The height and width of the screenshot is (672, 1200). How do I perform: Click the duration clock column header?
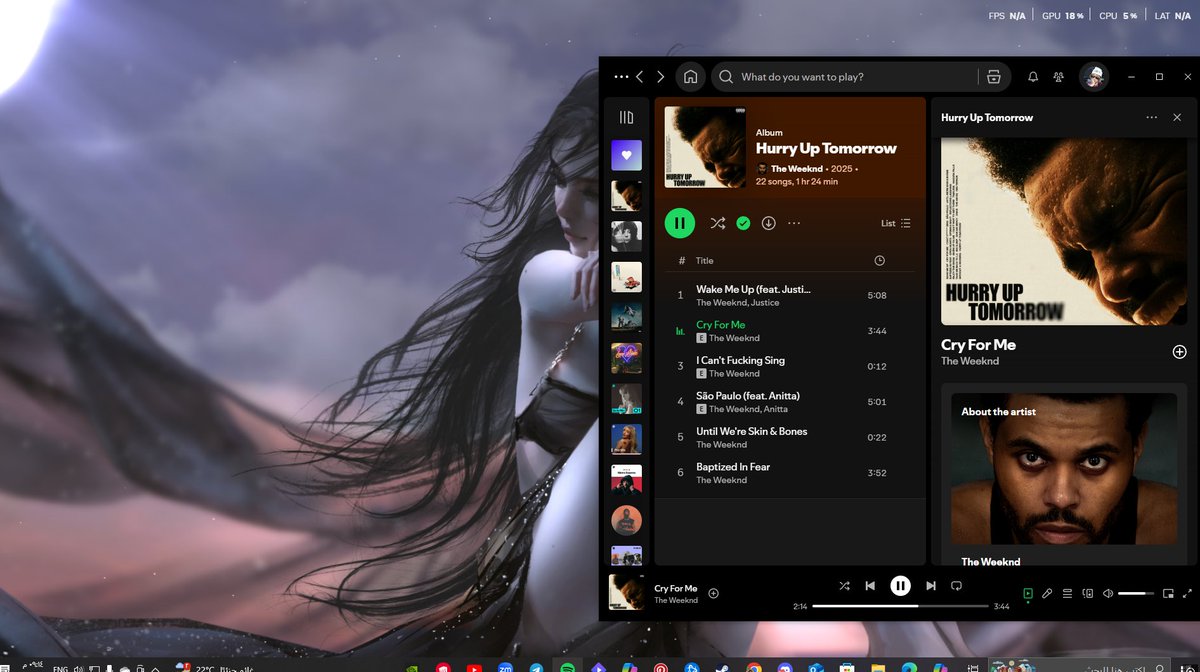click(x=879, y=260)
